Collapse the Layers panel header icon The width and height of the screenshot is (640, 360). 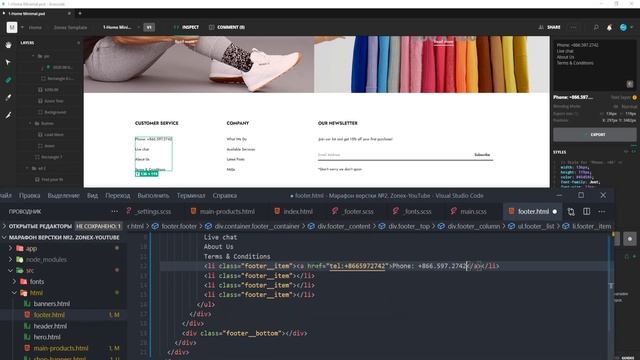pos(78,43)
